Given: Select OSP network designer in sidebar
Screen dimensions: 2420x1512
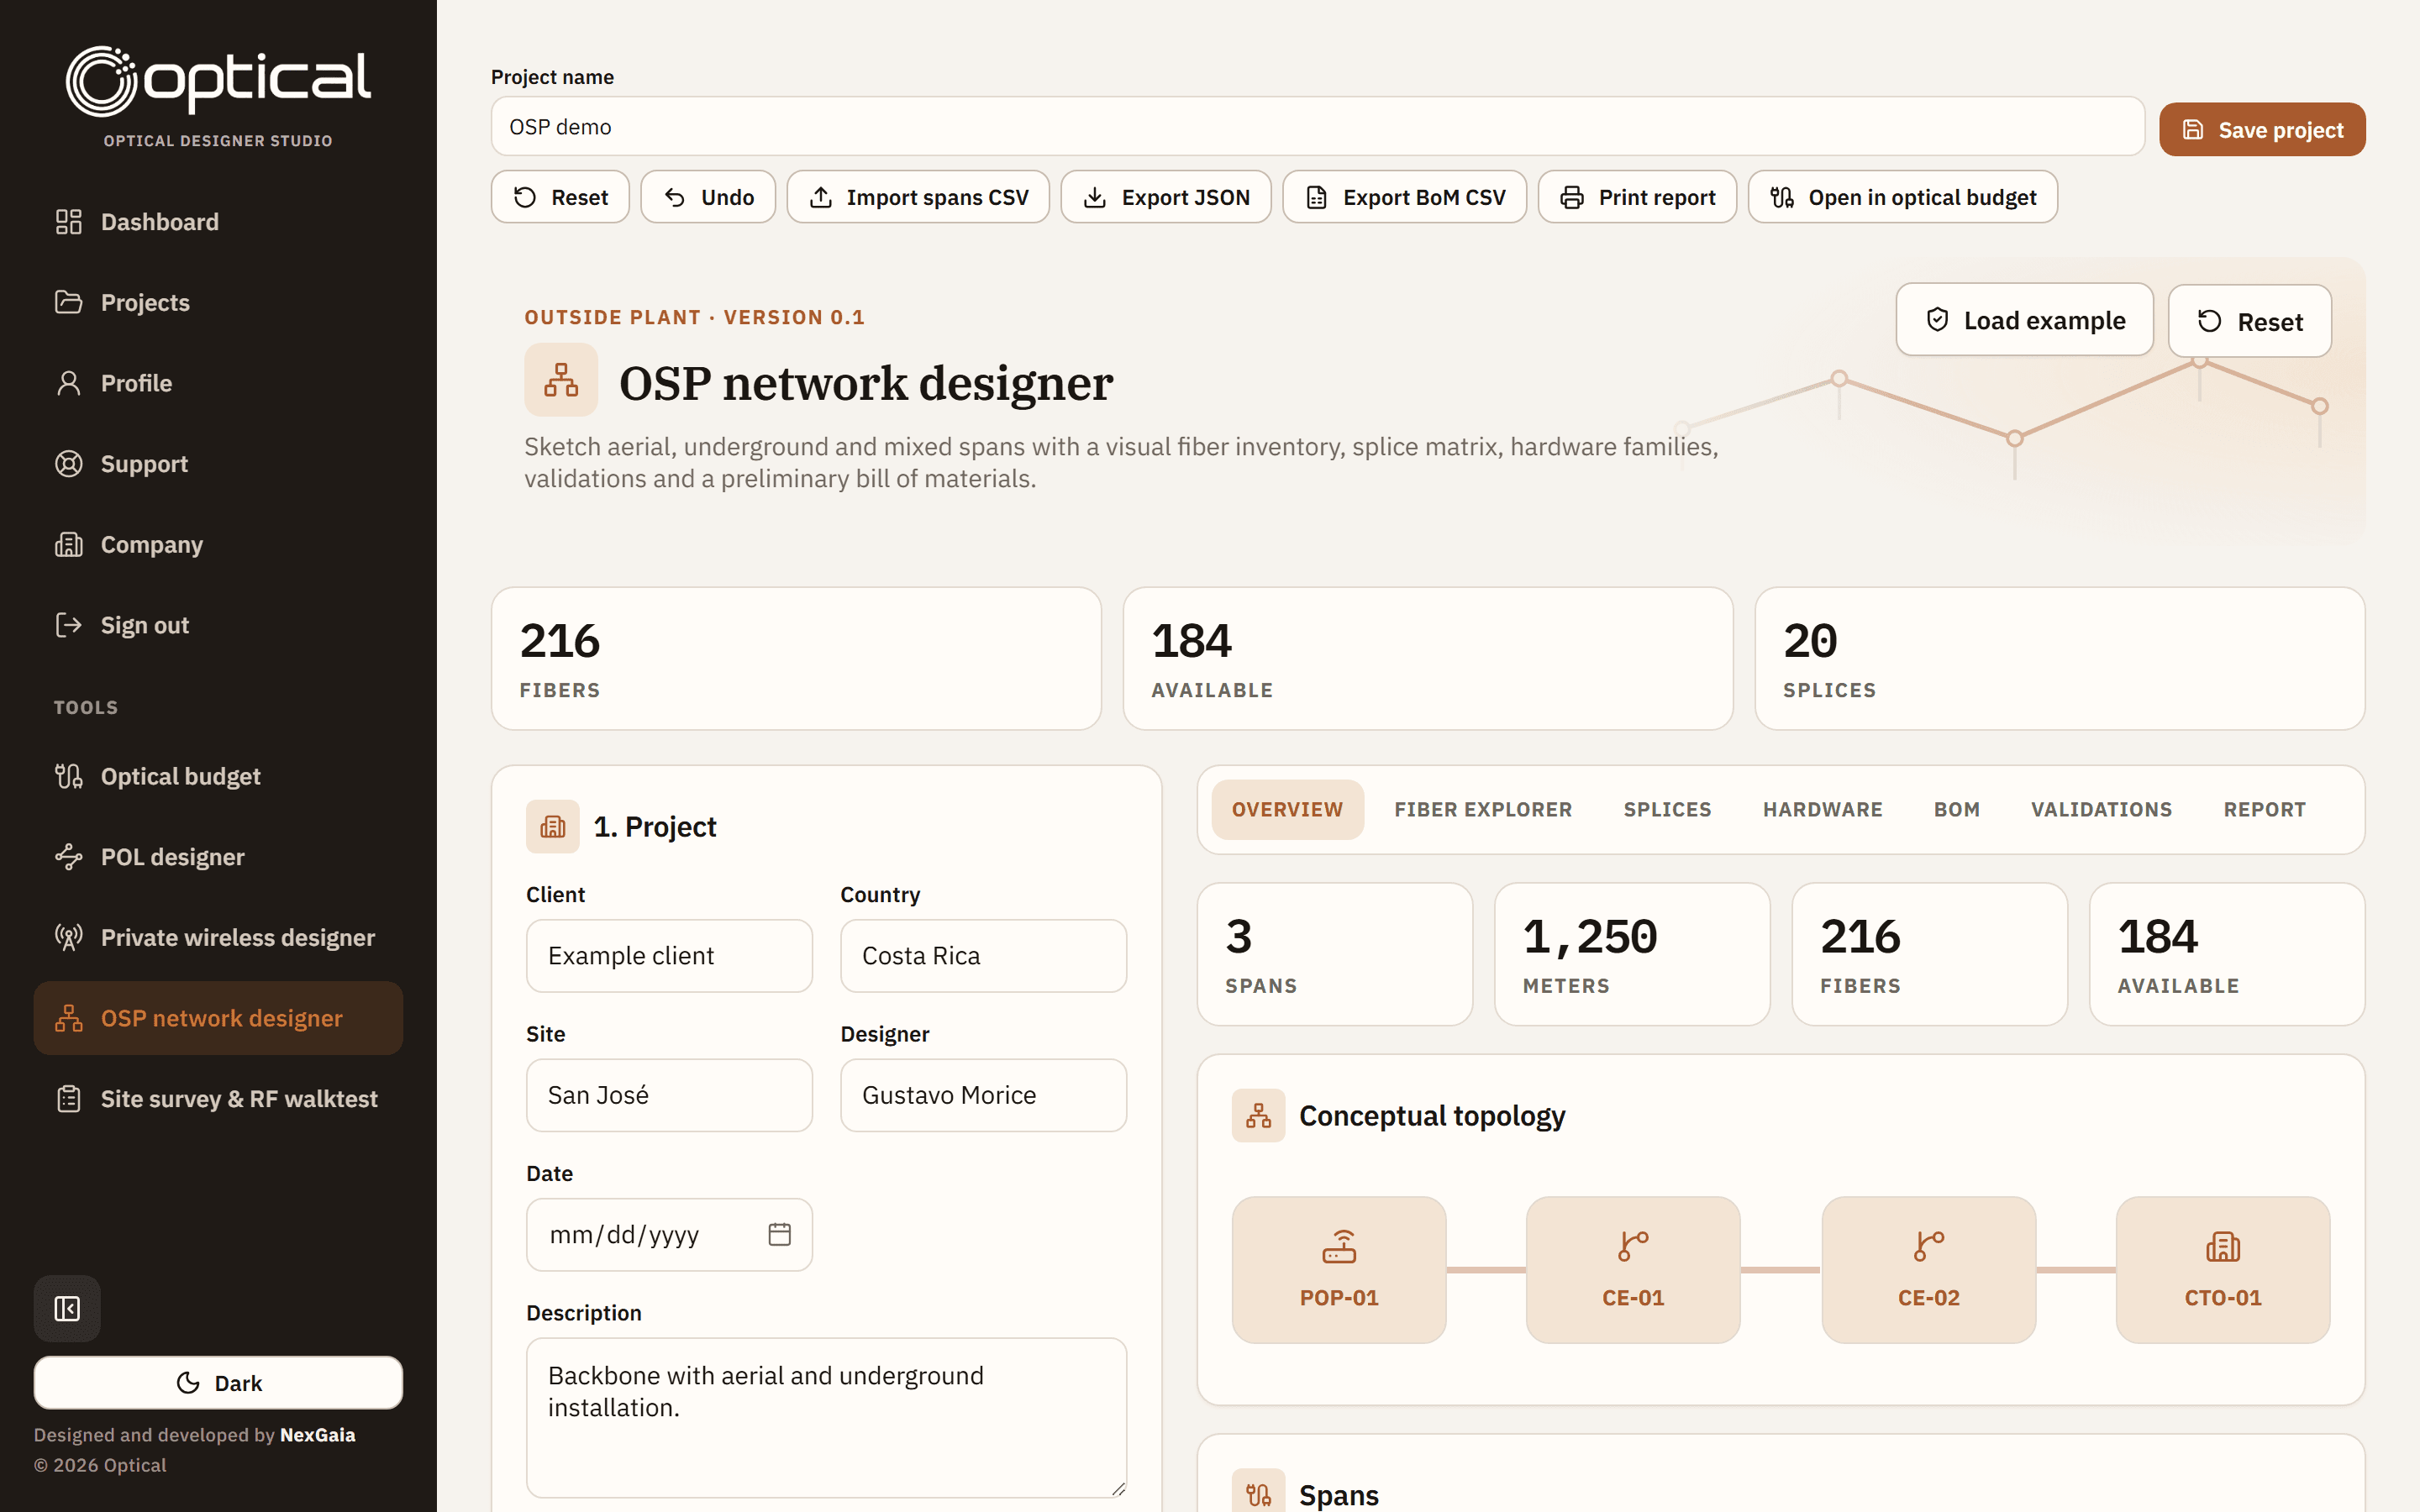Looking at the screenshot, I should 218,1018.
